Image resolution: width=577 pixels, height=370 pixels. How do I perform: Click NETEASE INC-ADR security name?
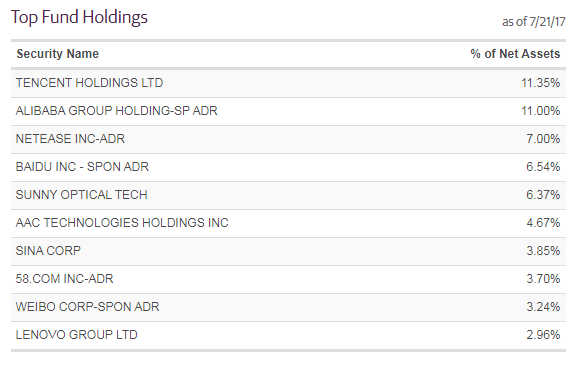pyautogui.click(x=70, y=139)
